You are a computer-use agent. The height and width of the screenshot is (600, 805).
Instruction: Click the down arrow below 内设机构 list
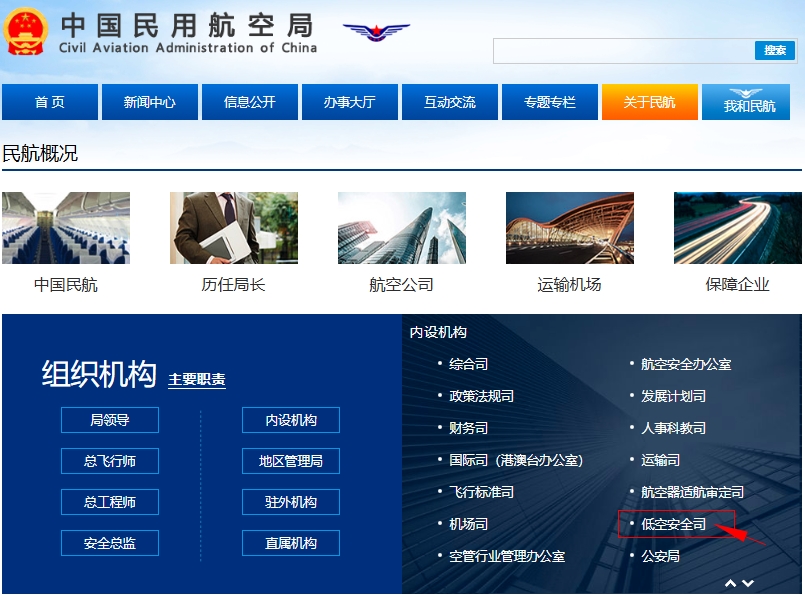coord(748,583)
